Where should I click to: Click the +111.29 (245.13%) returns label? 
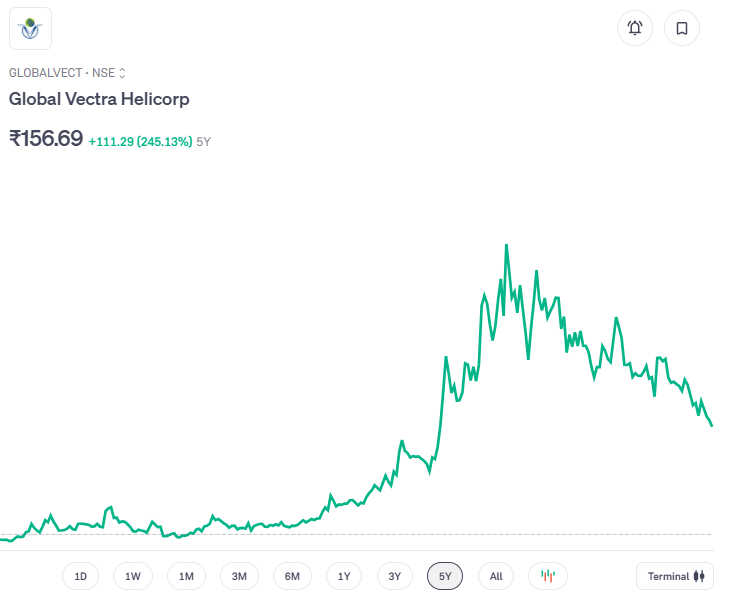(x=140, y=142)
